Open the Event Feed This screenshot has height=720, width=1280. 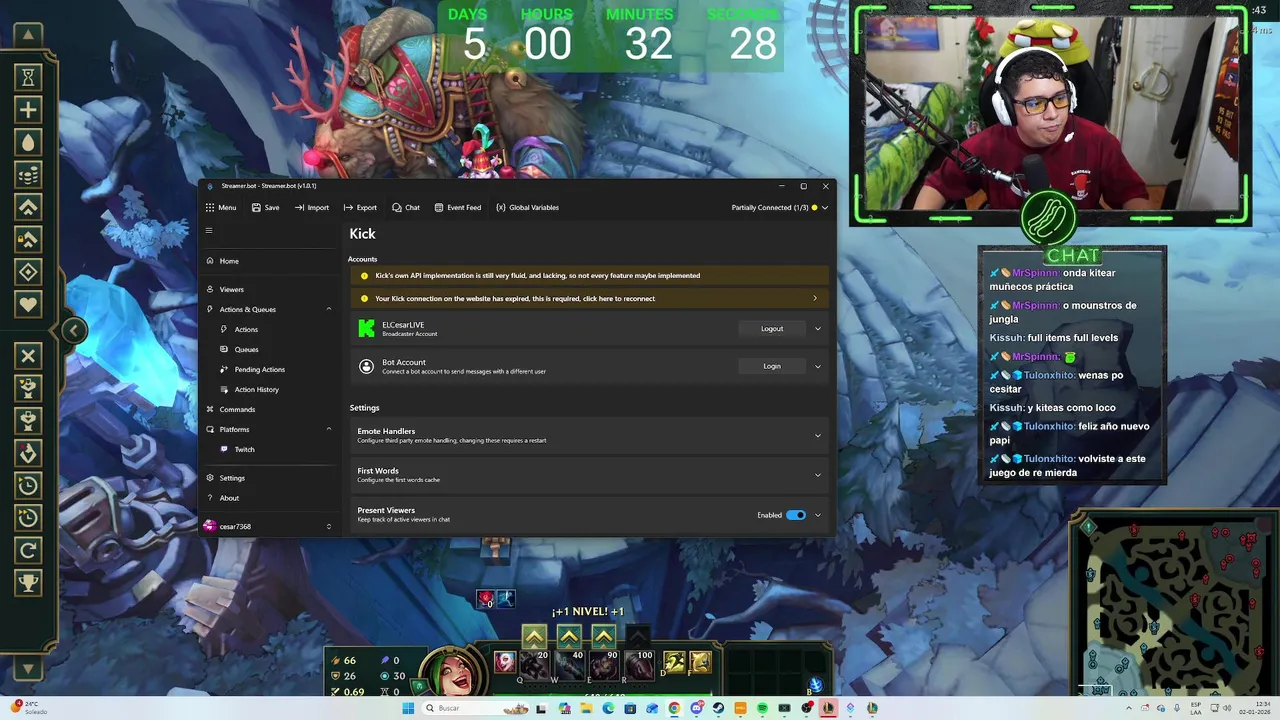pos(458,207)
